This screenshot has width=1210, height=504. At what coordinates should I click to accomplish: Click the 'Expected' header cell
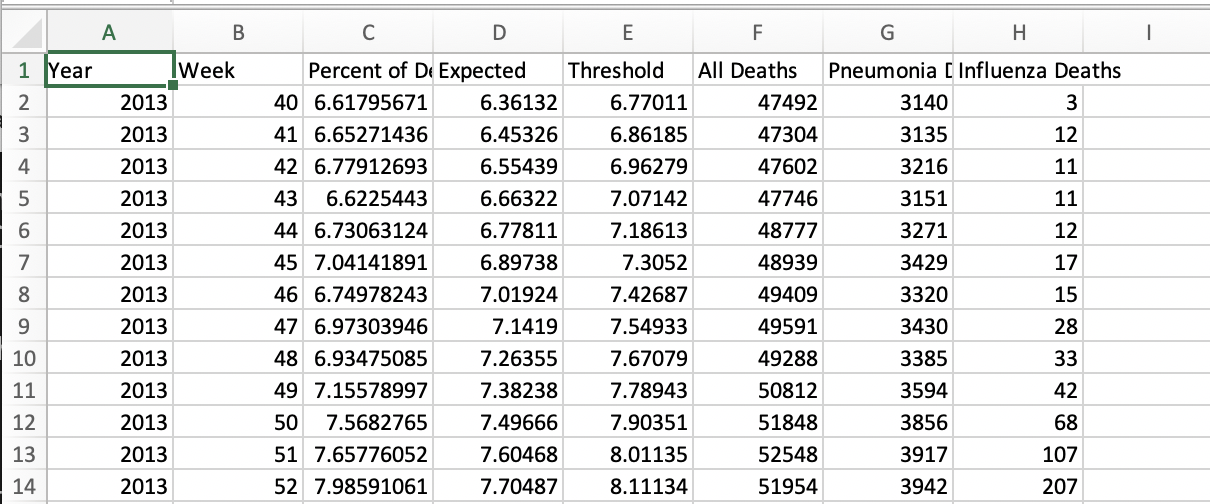click(497, 70)
